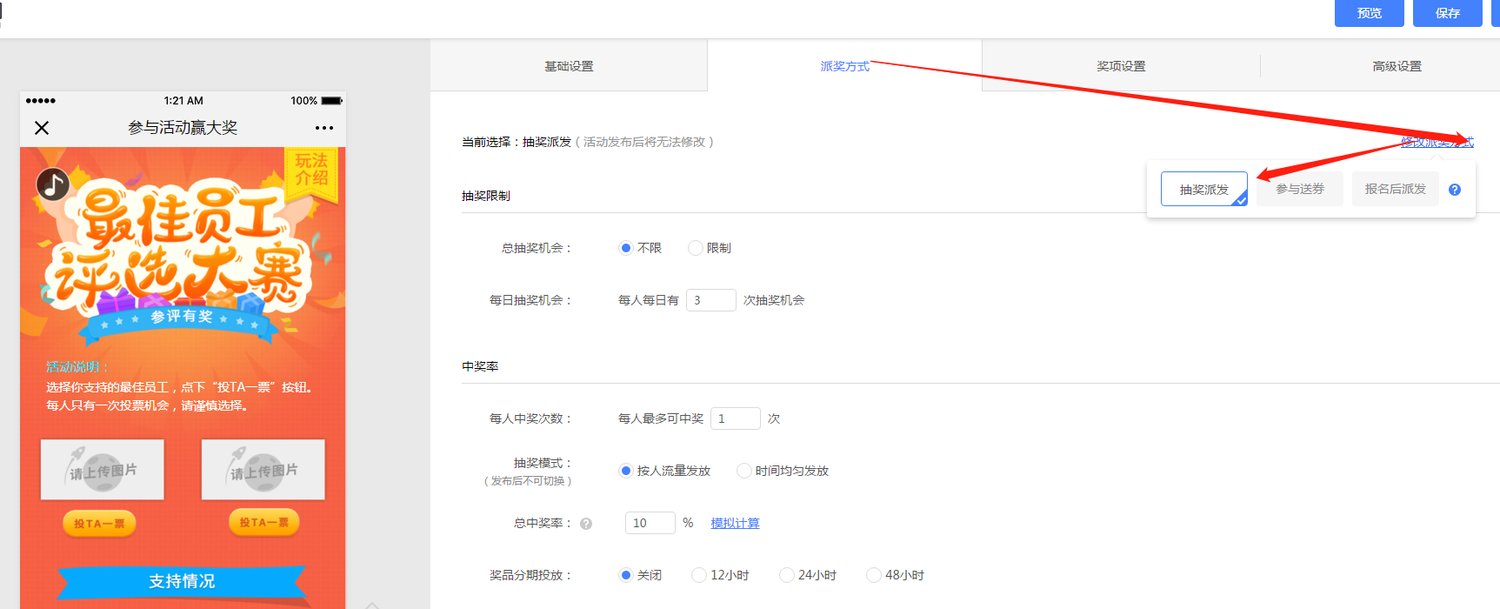Select 不限 for total lottery chances
Image resolution: width=1500 pixels, height=609 pixels.
[x=627, y=248]
